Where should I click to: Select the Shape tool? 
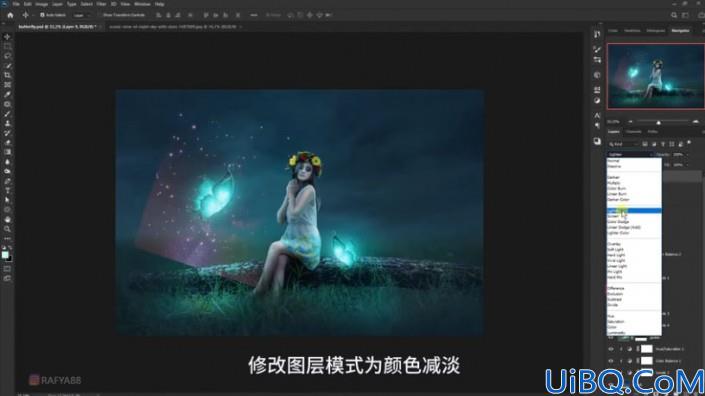[7, 210]
